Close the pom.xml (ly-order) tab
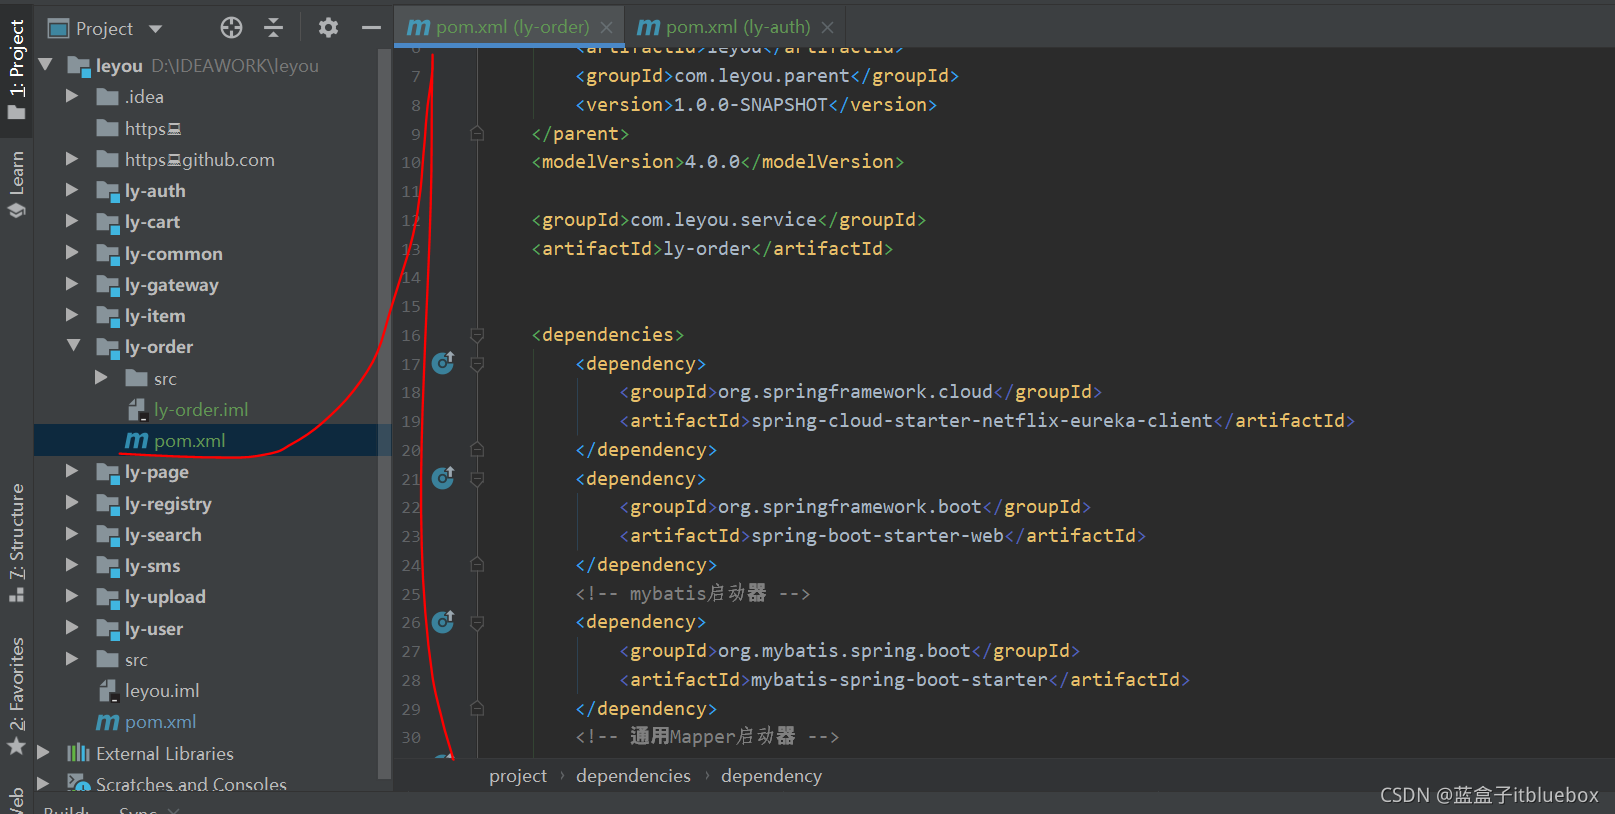This screenshot has height=814, width=1615. click(x=608, y=28)
